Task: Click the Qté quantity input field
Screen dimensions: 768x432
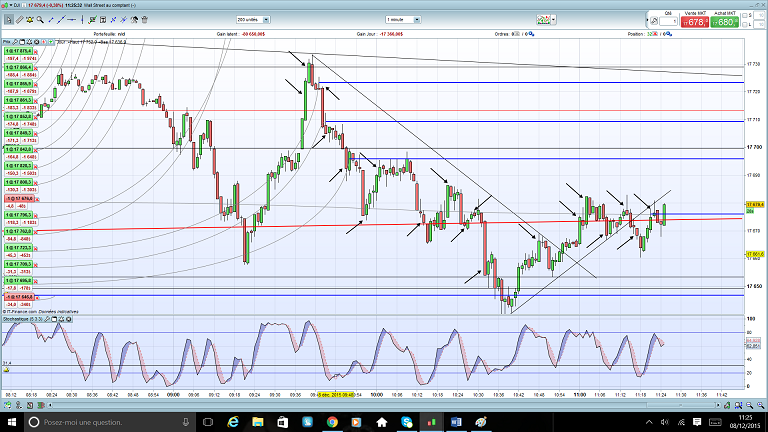Action: pos(668,21)
